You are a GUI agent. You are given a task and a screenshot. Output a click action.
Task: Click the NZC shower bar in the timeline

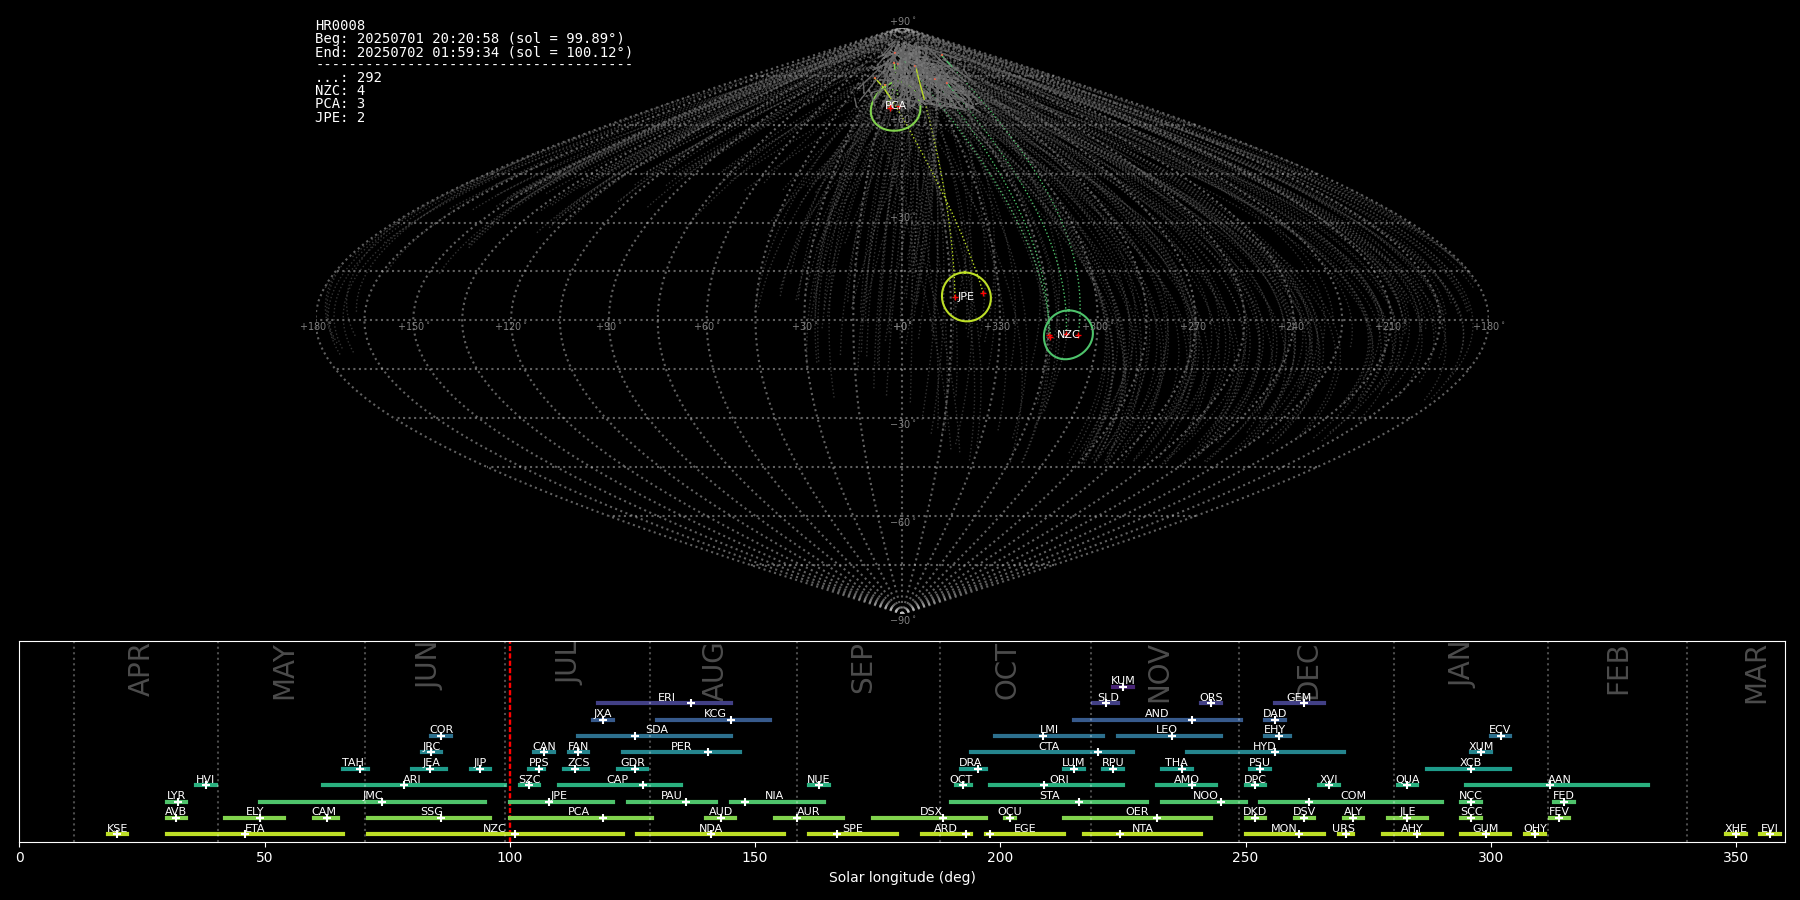(x=495, y=834)
